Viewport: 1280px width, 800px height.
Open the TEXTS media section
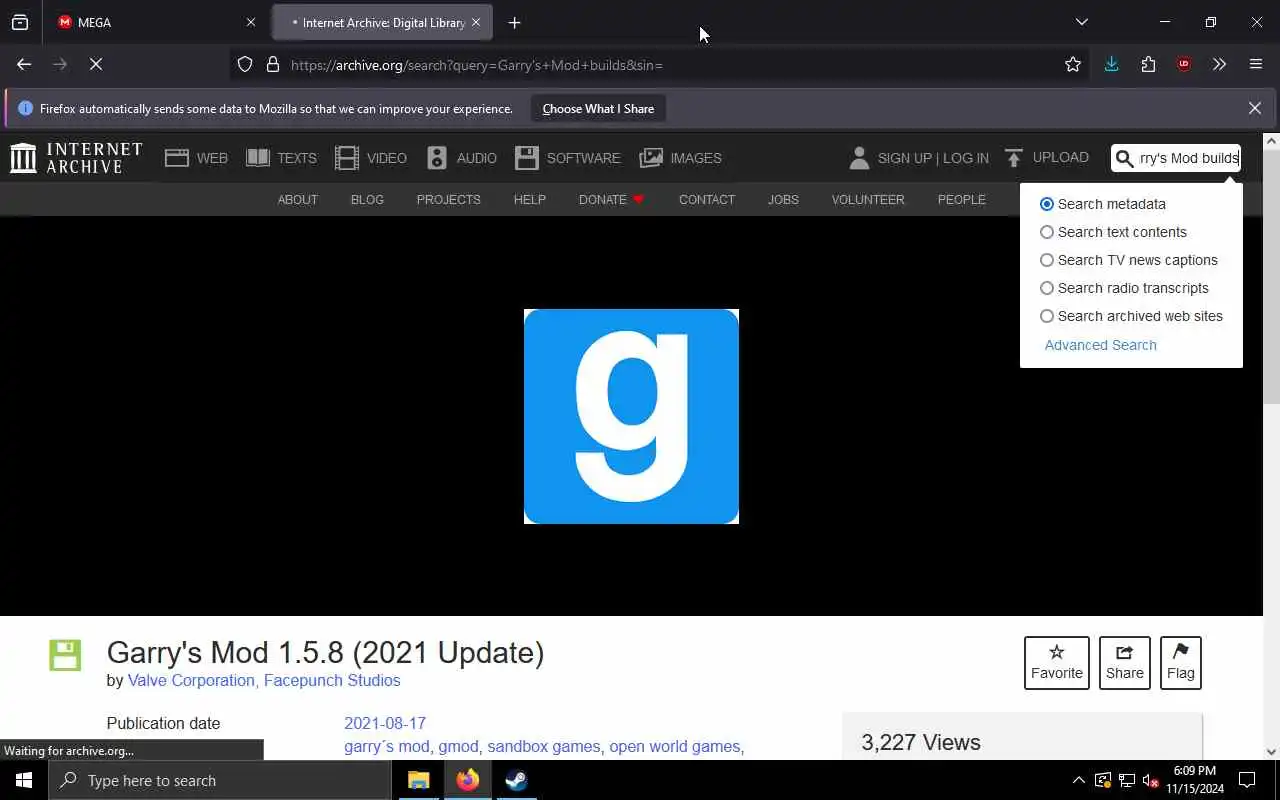[281, 158]
